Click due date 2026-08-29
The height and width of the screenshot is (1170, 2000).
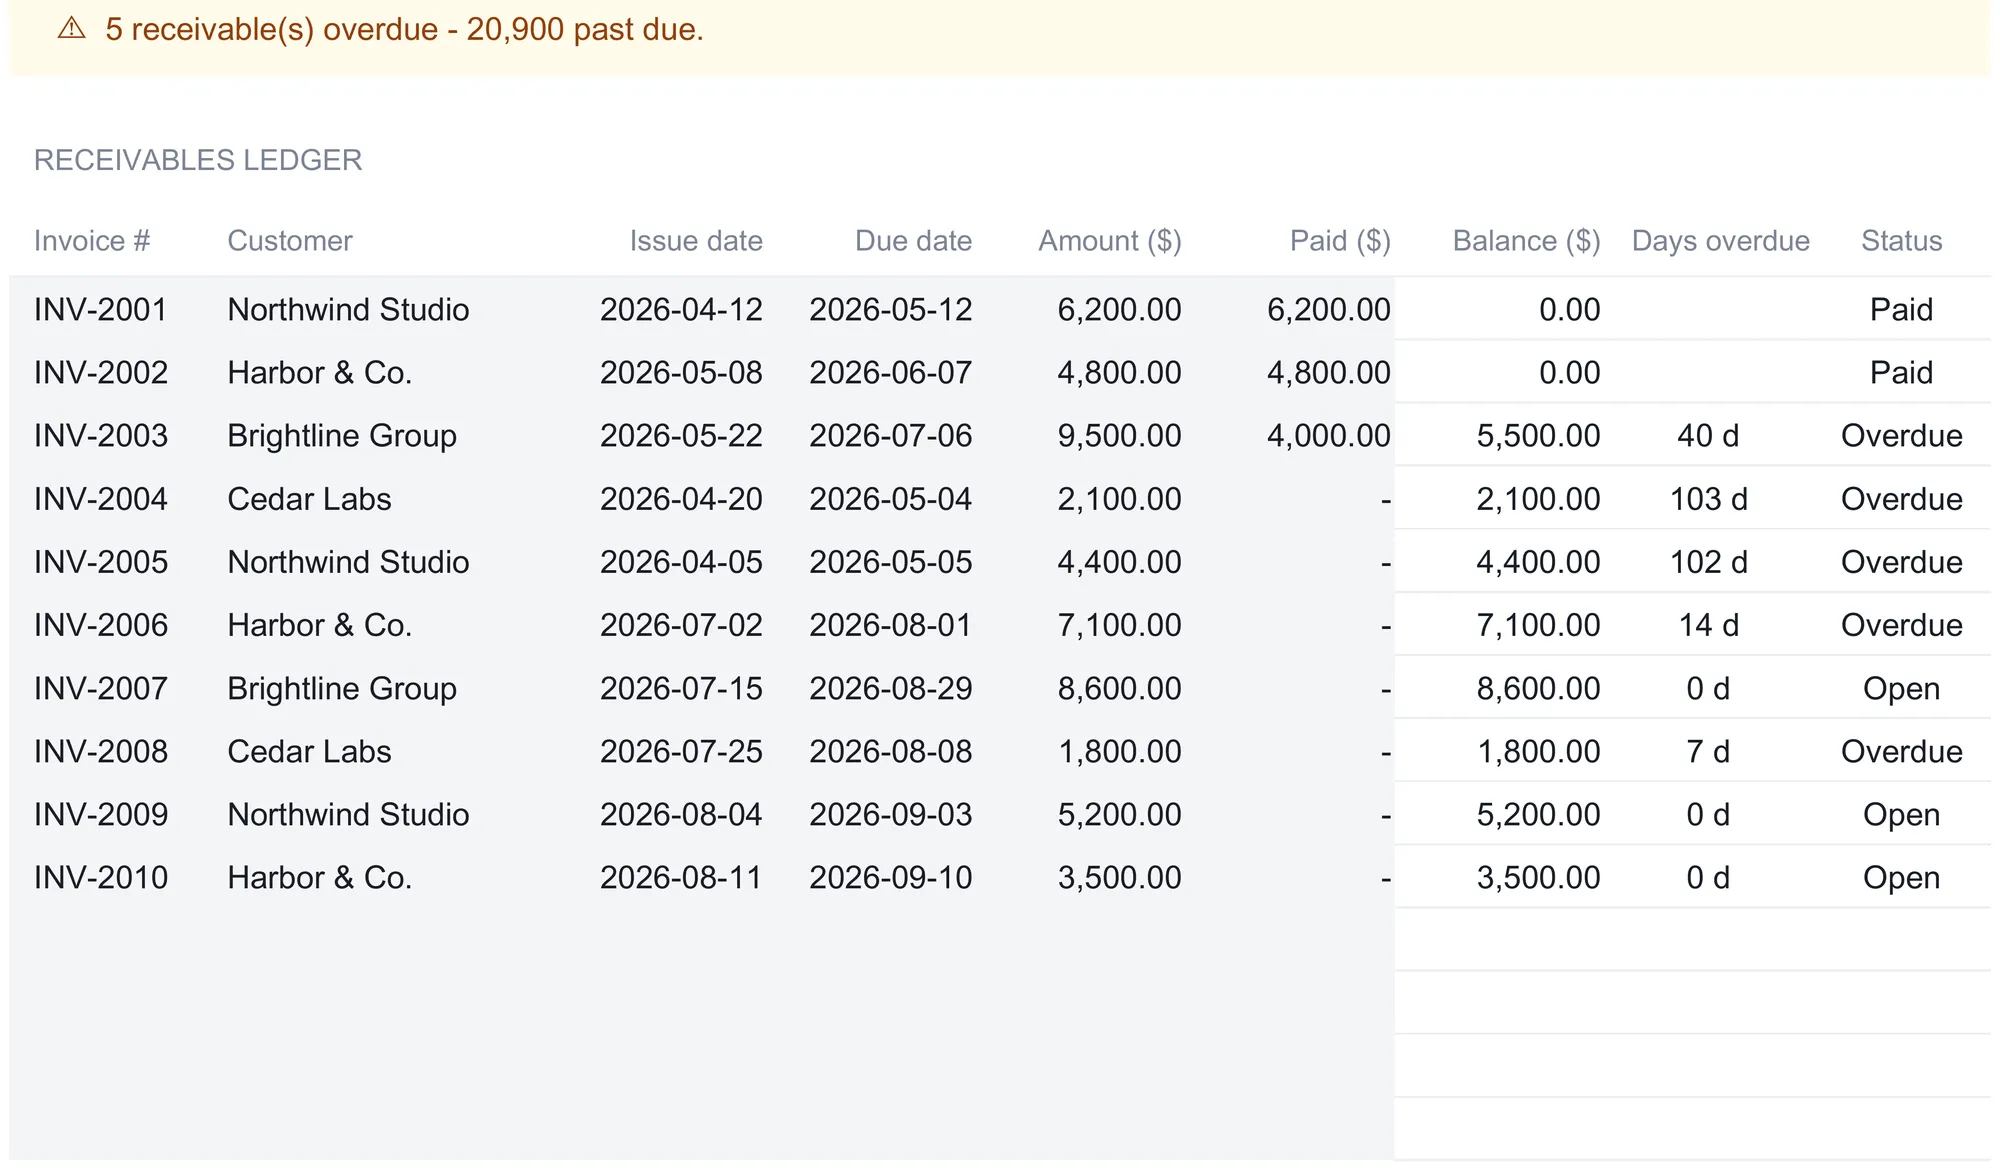click(x=890, y=689)
